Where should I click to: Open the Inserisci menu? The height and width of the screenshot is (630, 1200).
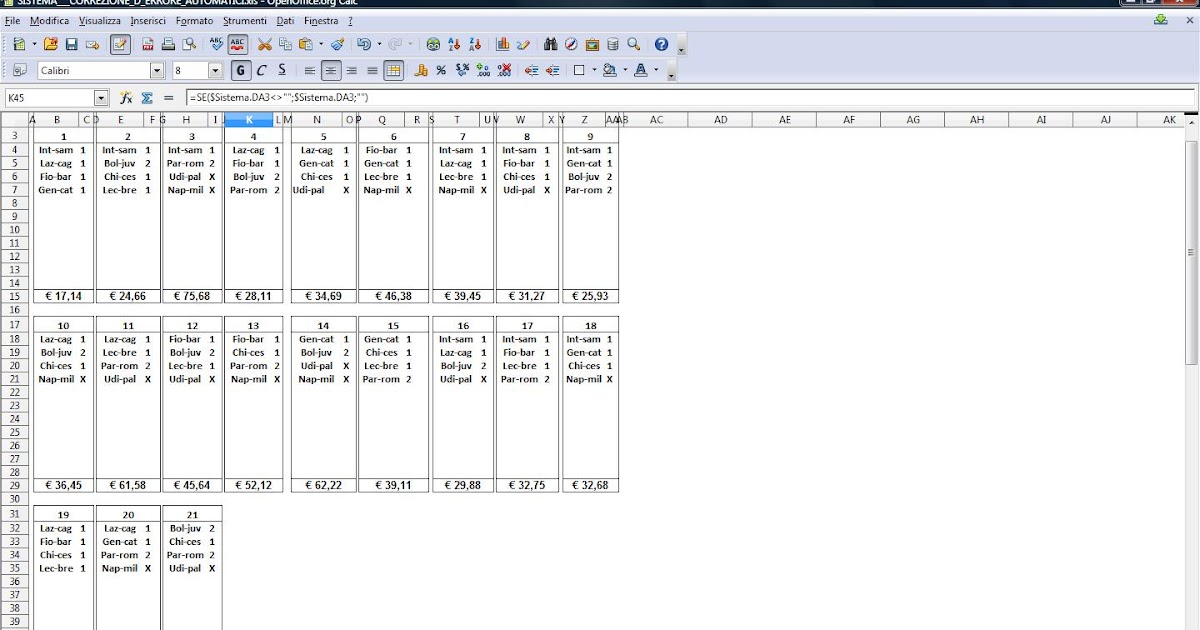click(149, 21)
